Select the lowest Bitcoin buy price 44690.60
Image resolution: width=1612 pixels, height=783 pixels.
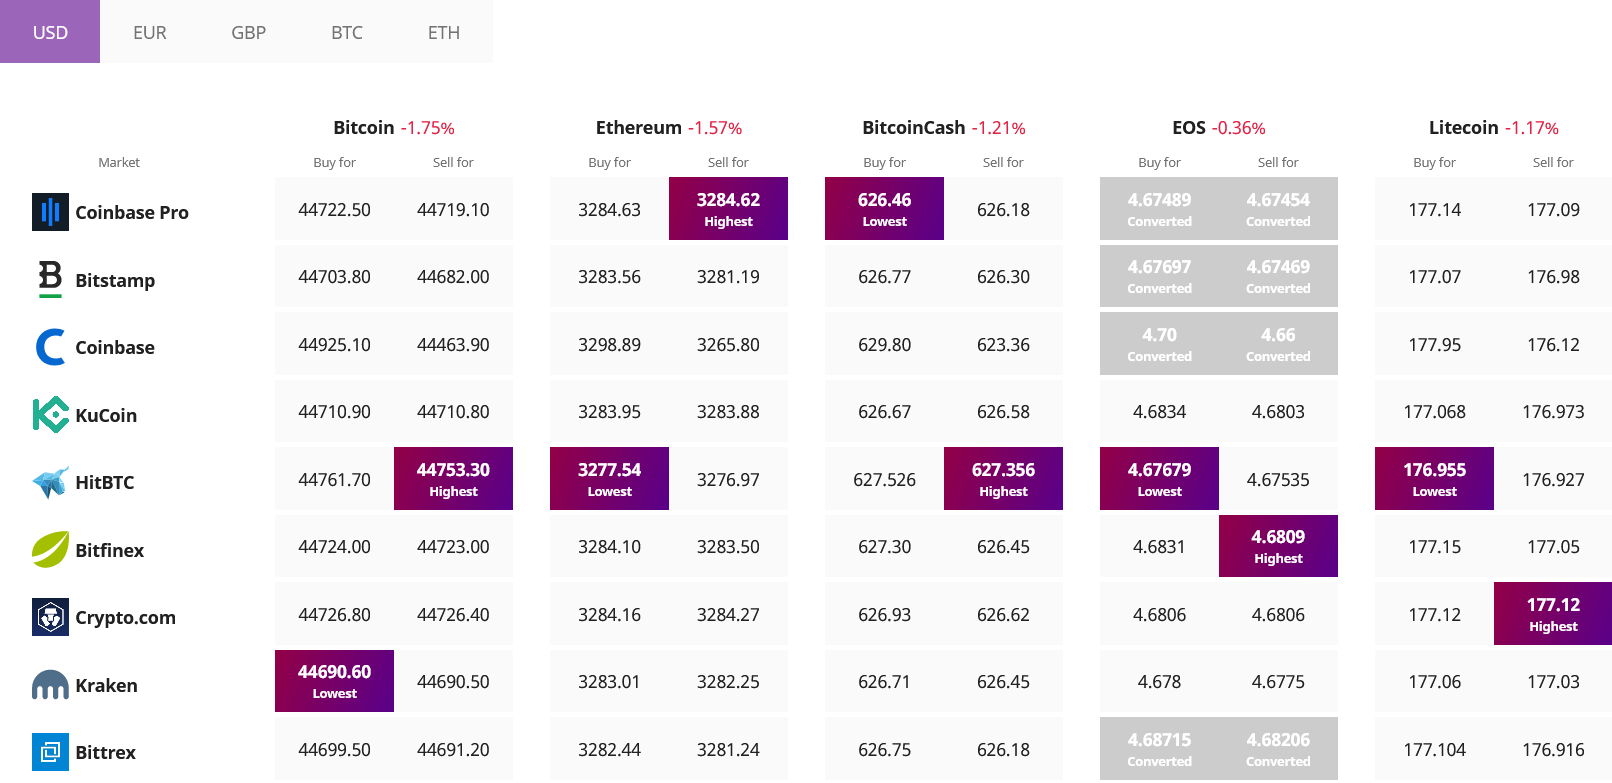[x=334, y=681]
